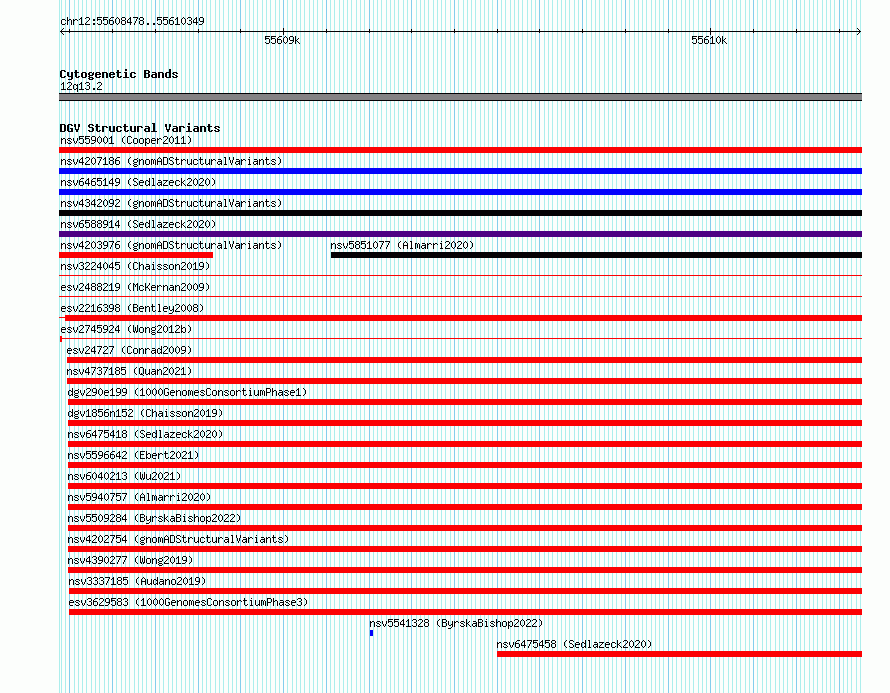890x693 pixels.
Task: Click the 55609k ruler tick label
Action: [282, 40]
